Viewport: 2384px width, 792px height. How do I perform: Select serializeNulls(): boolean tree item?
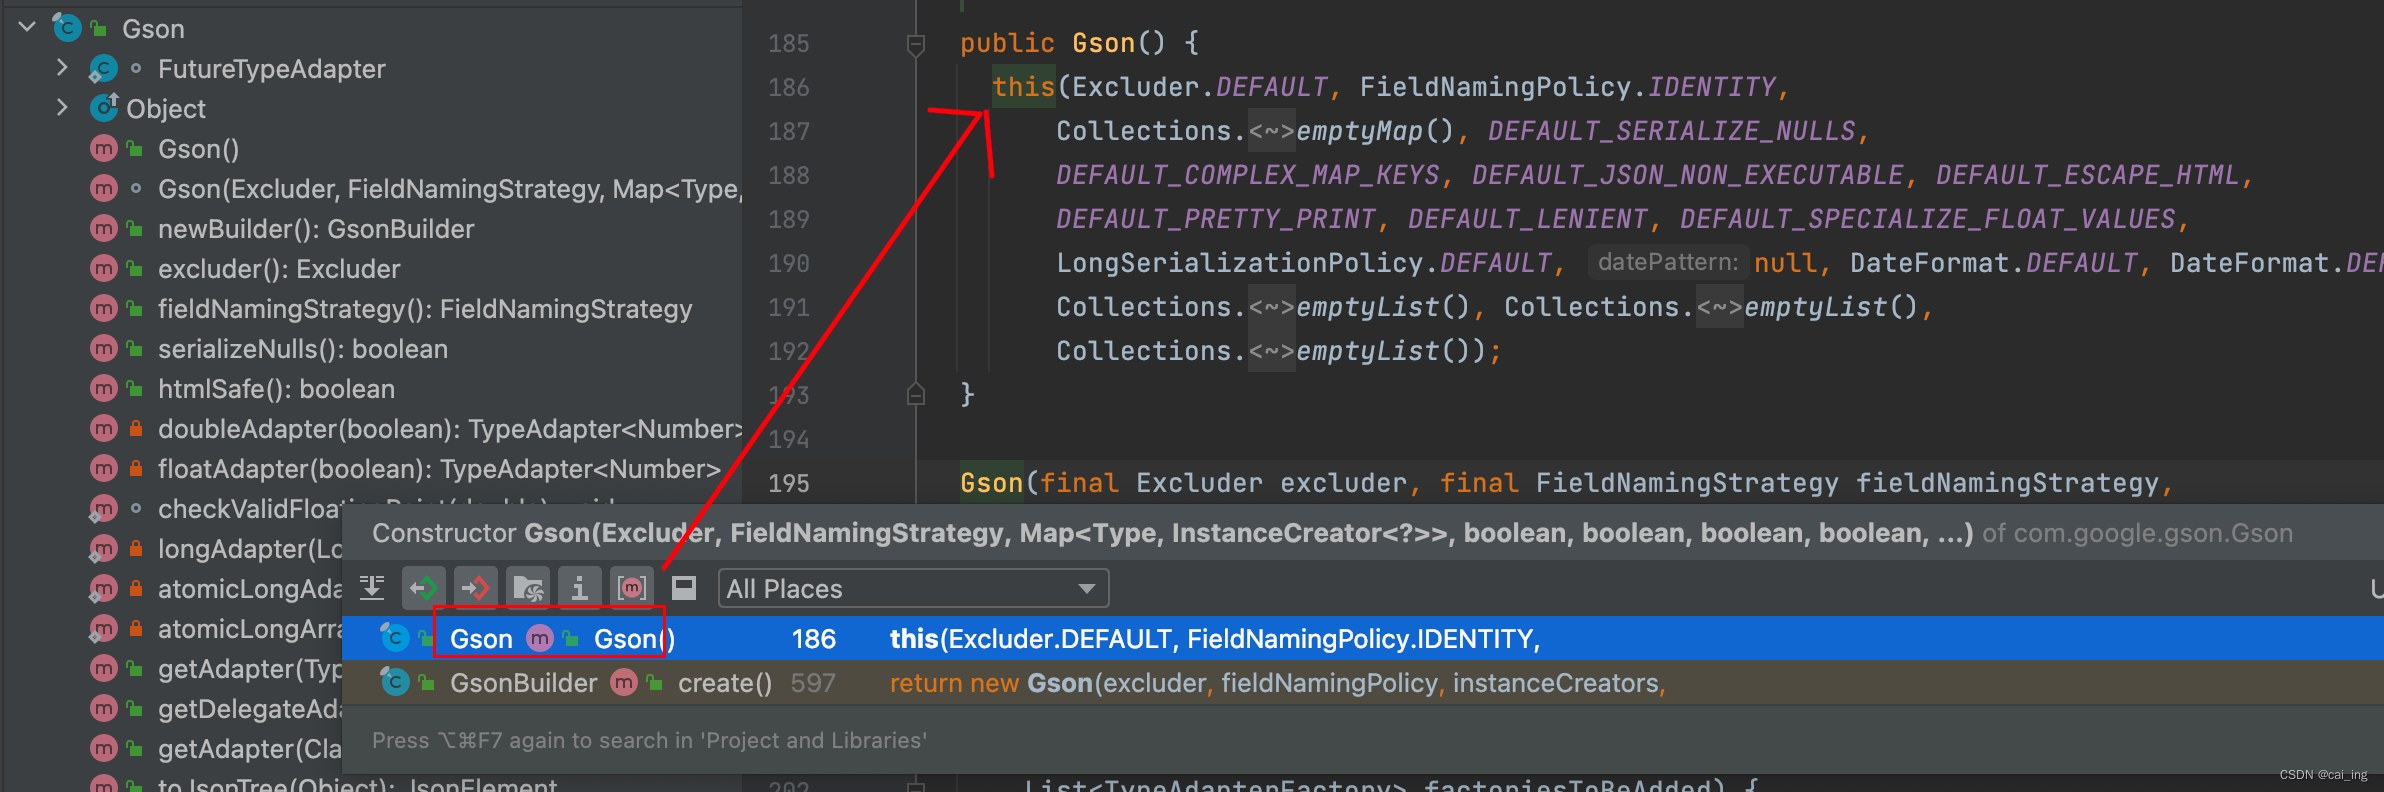[303, 349]
